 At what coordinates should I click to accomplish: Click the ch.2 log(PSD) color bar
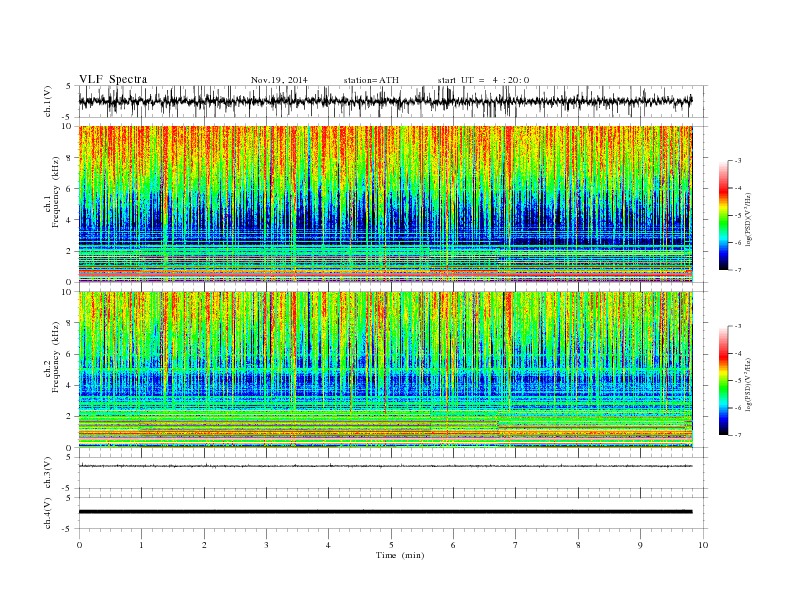click(724, 381)
